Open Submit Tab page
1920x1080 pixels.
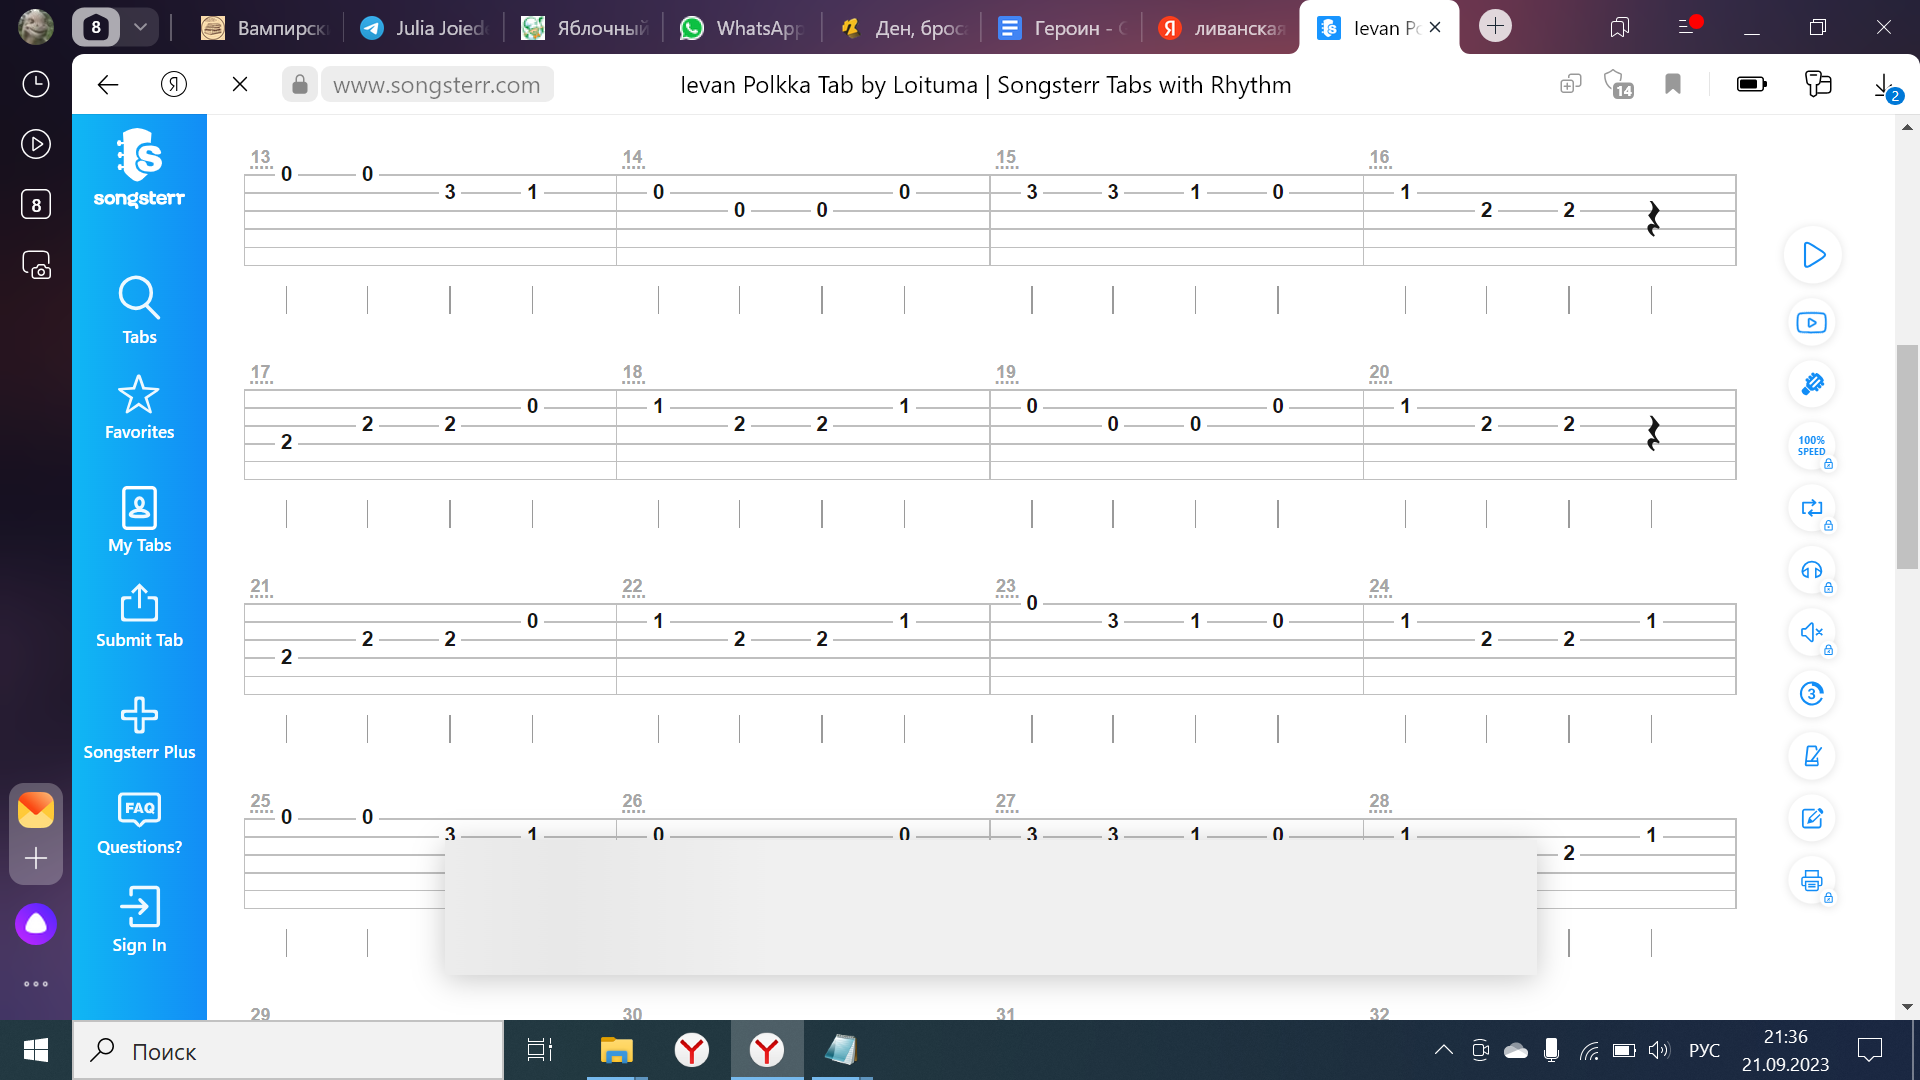coord(139,616)
